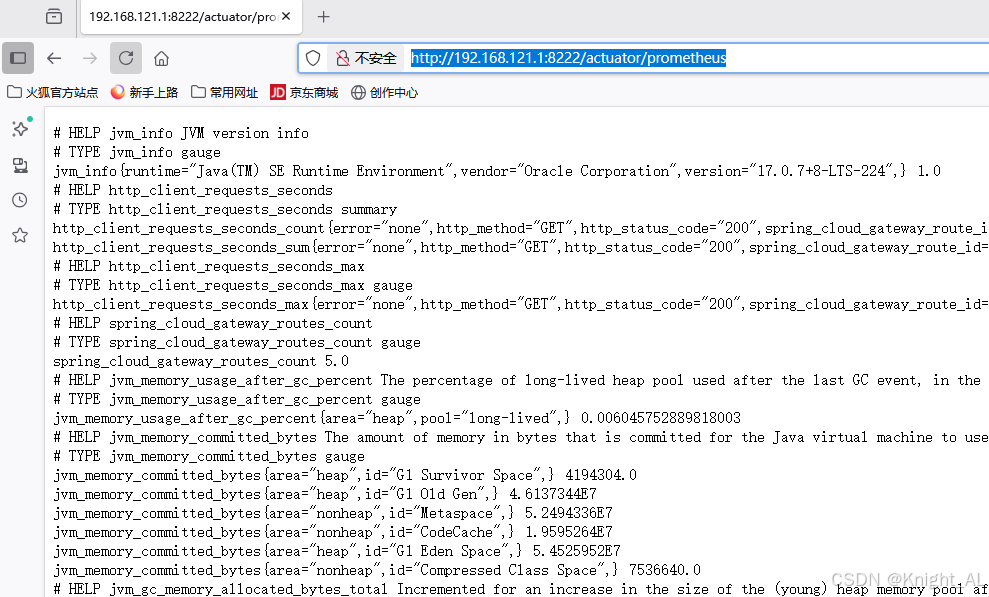
Task: Click the G1 Survivor Space committed bytes line
Action: tap(345, 475)
